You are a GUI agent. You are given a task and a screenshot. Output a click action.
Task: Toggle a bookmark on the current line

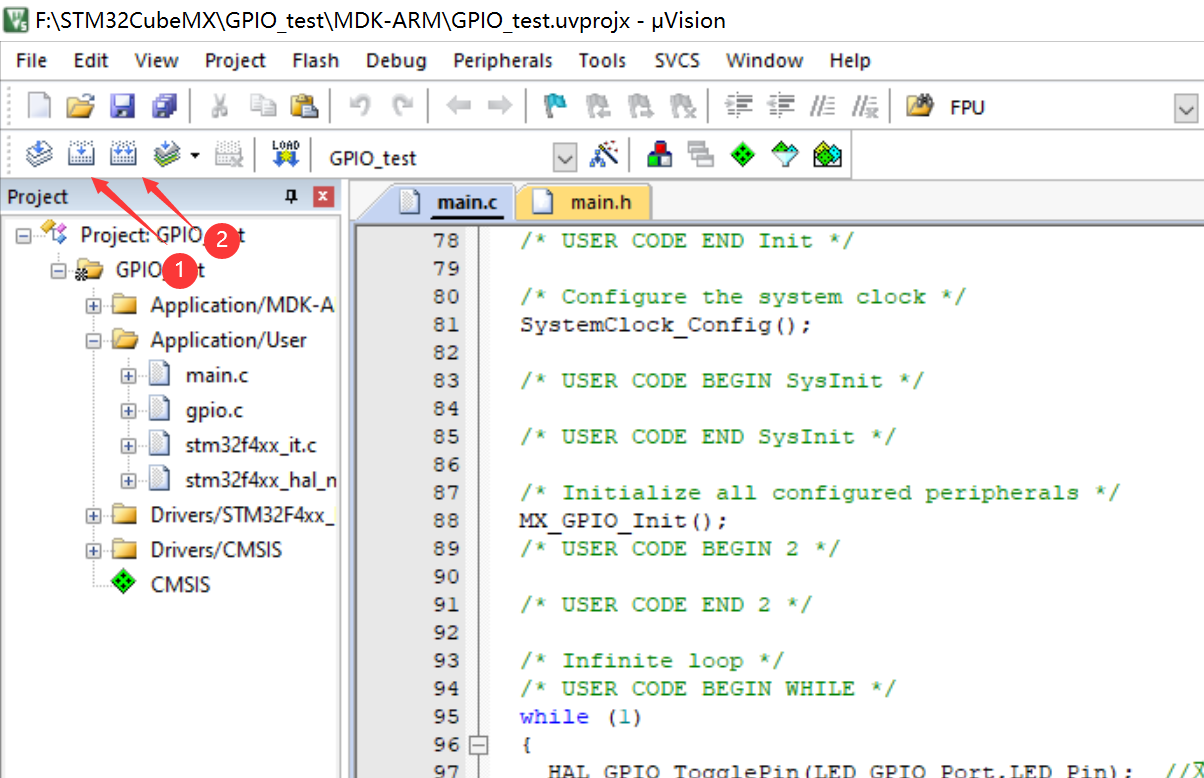click(x=554, y=107)
